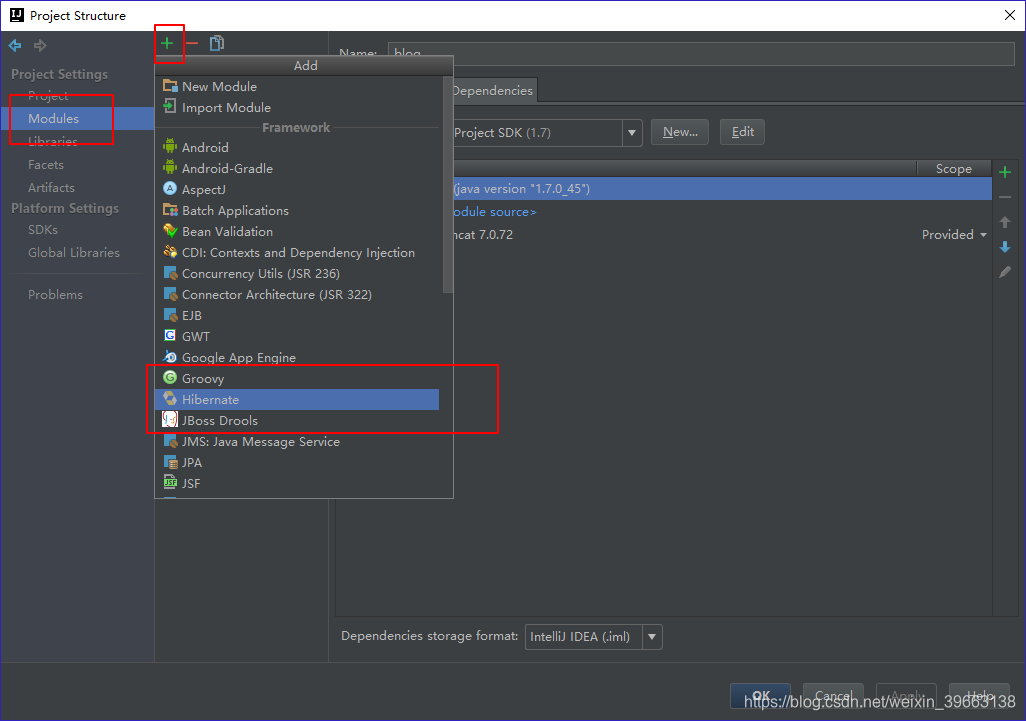The image size is (1026, 721).
Task: Click the Copy module icon
Action: tap(217, 43)
